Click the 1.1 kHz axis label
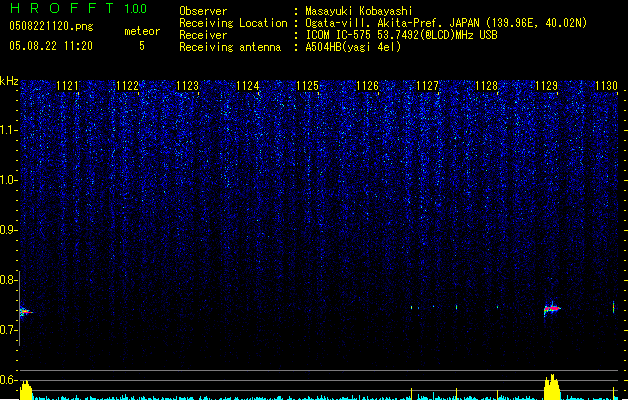The image size is (629, 400). pos(8,130)
